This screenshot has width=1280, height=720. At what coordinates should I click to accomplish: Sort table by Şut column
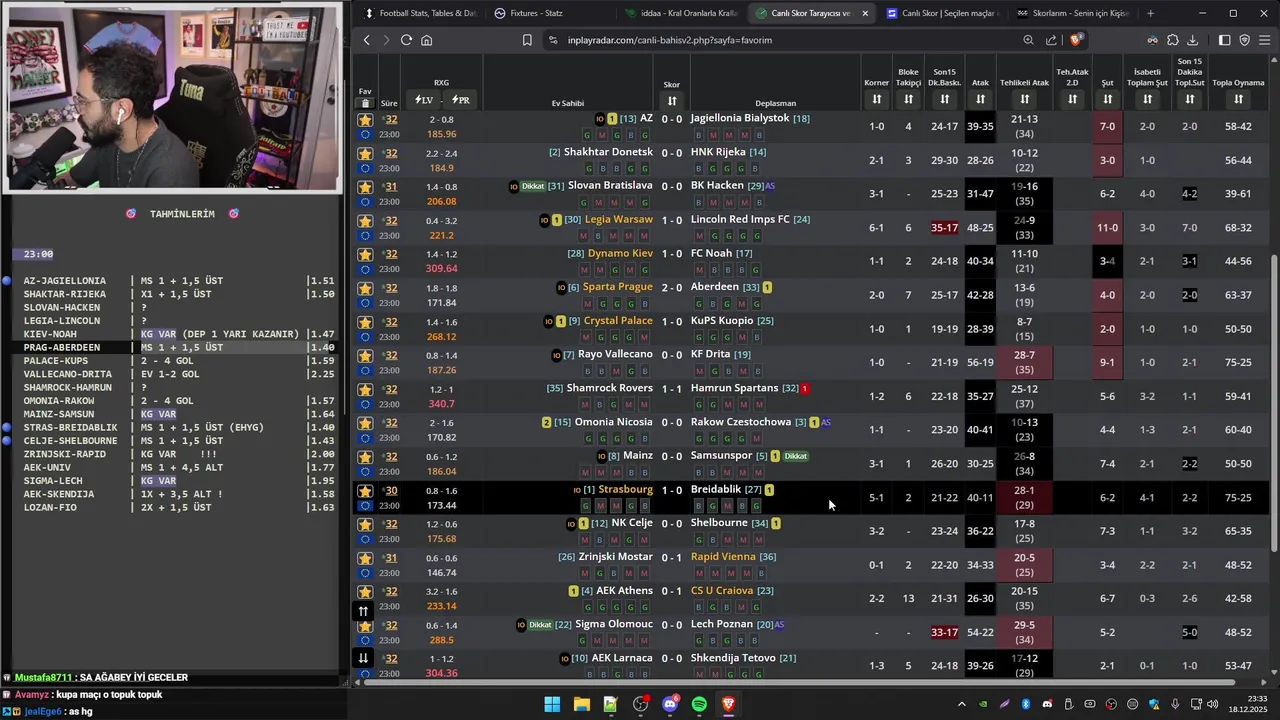point(1107,99)
